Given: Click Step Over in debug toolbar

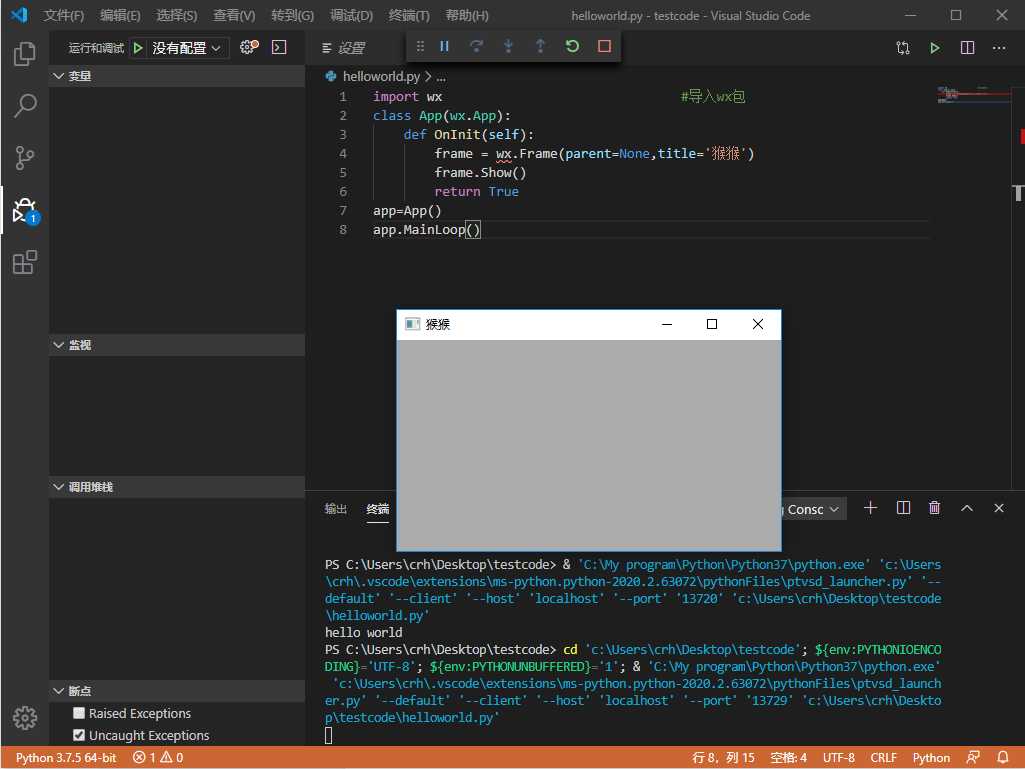Looking at the screenshot, I should [x=477, y=46].
